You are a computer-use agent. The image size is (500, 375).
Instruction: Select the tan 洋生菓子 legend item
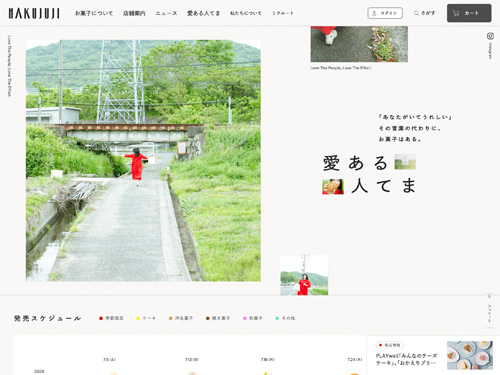click(181, 318)
